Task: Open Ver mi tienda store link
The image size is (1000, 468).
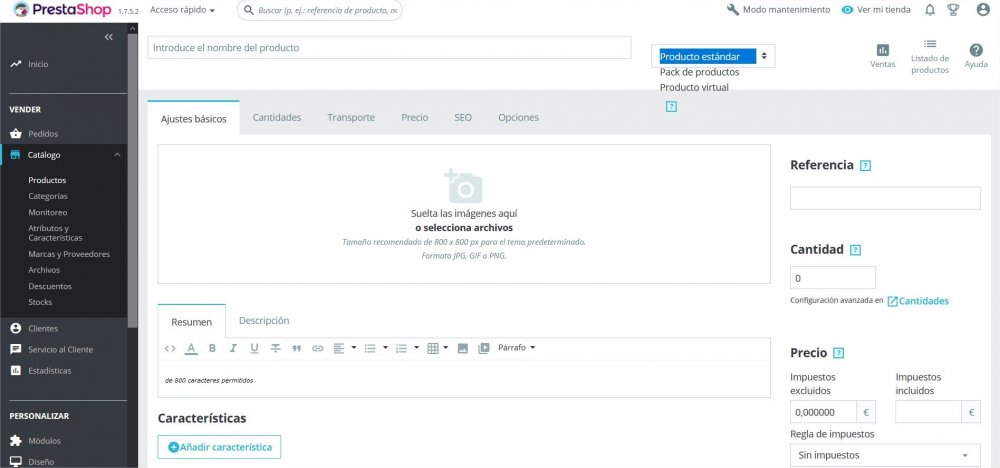Action: coord(876,10)
